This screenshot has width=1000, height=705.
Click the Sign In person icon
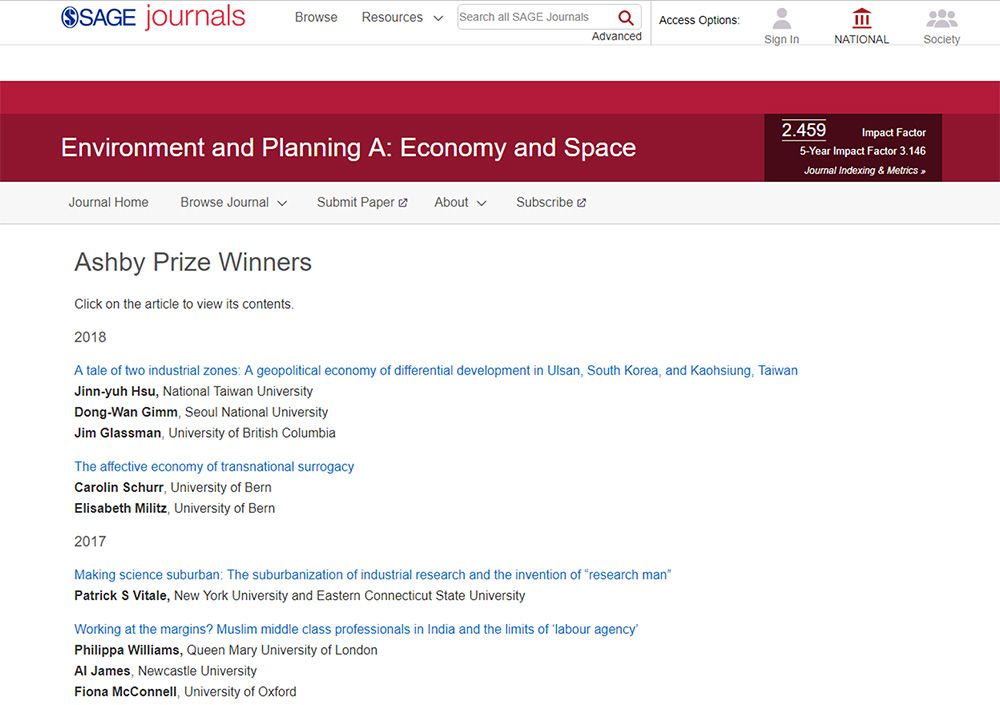pyautogui.click(x=782, y=19)
